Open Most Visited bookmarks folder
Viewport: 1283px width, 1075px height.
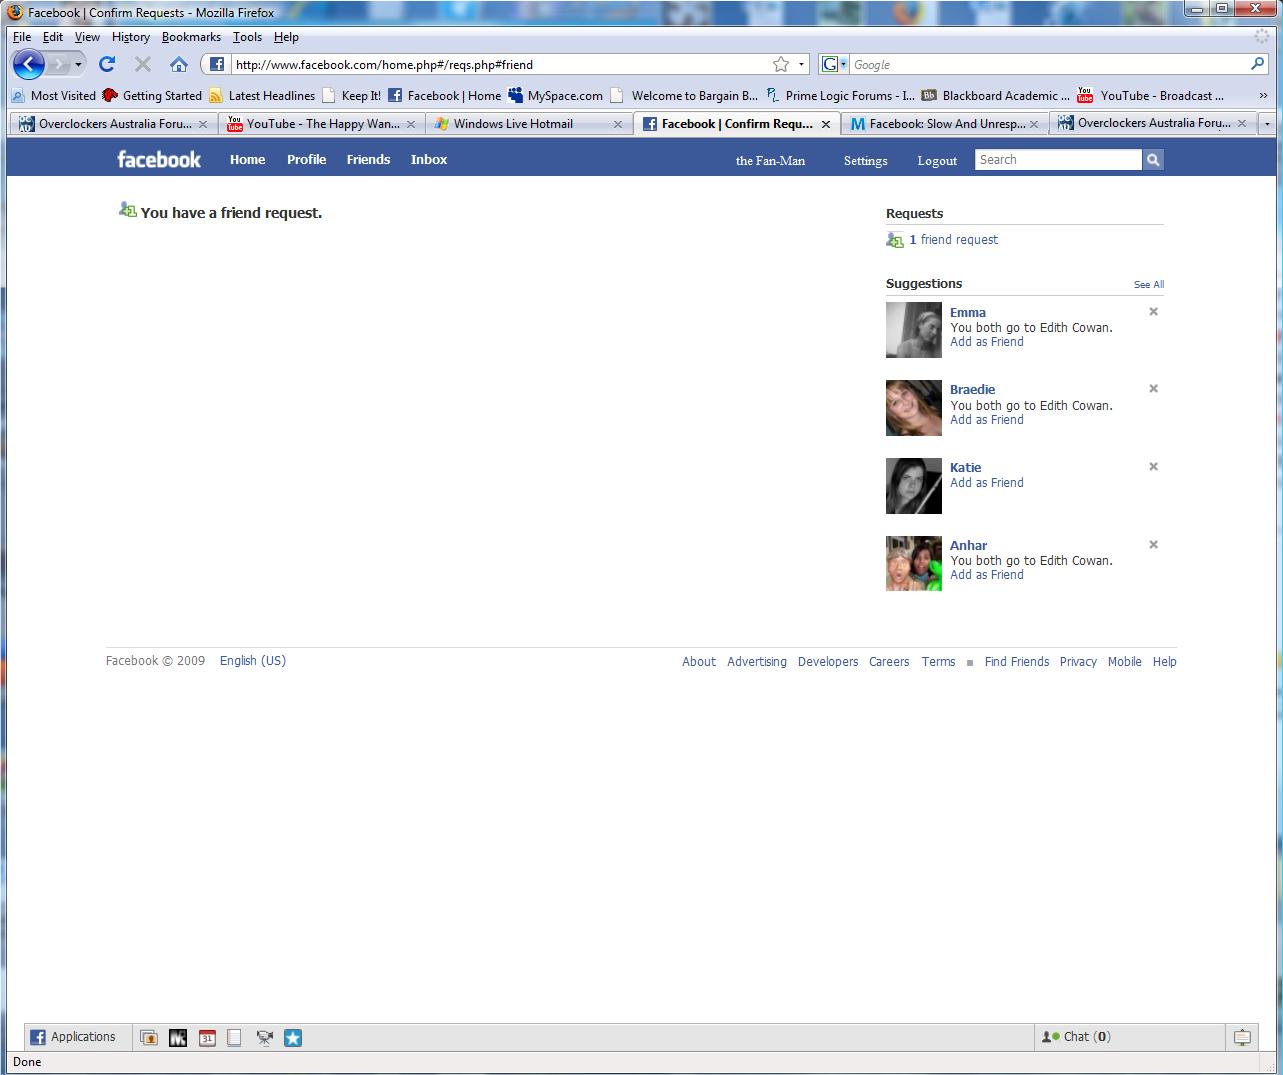(x=53, y=96)
